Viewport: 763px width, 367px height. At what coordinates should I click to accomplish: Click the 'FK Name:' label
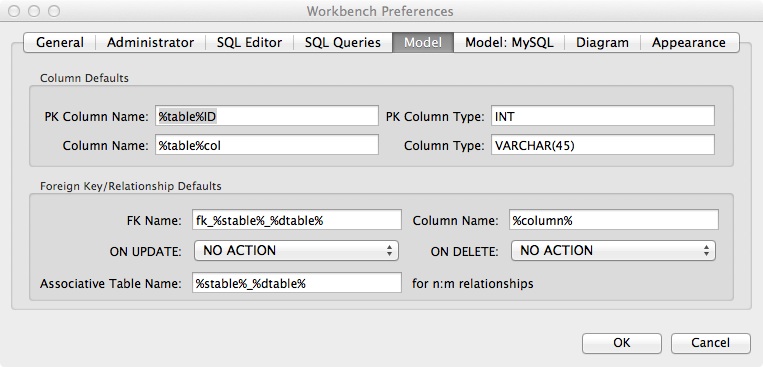pyautogui.click(x=154, y=220)
